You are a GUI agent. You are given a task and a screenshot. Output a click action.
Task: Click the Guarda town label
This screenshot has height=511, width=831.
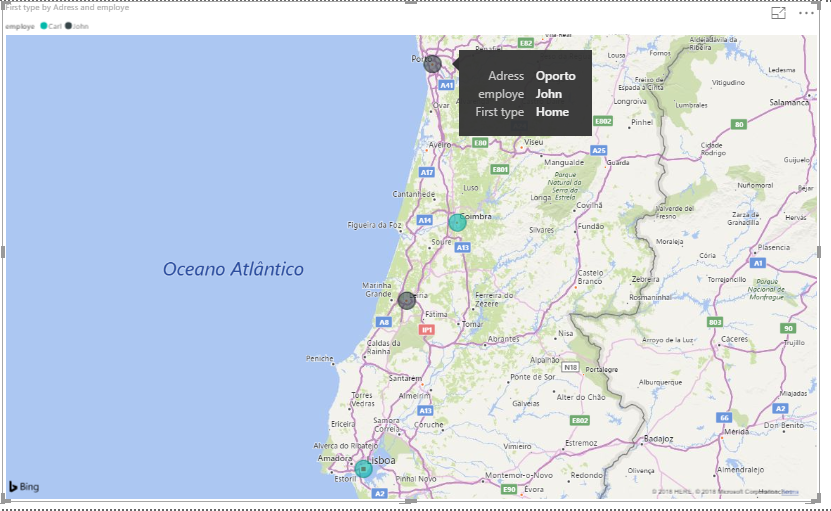[x=618, y=163]
